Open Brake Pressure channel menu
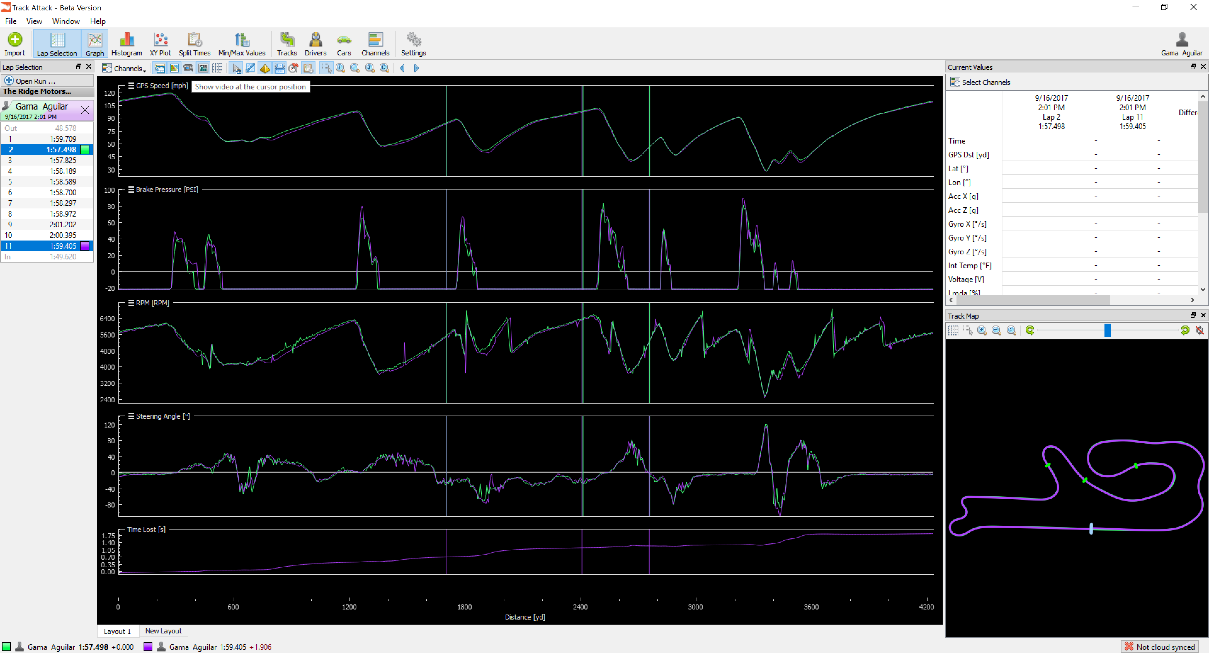 (x=131, y=189)
